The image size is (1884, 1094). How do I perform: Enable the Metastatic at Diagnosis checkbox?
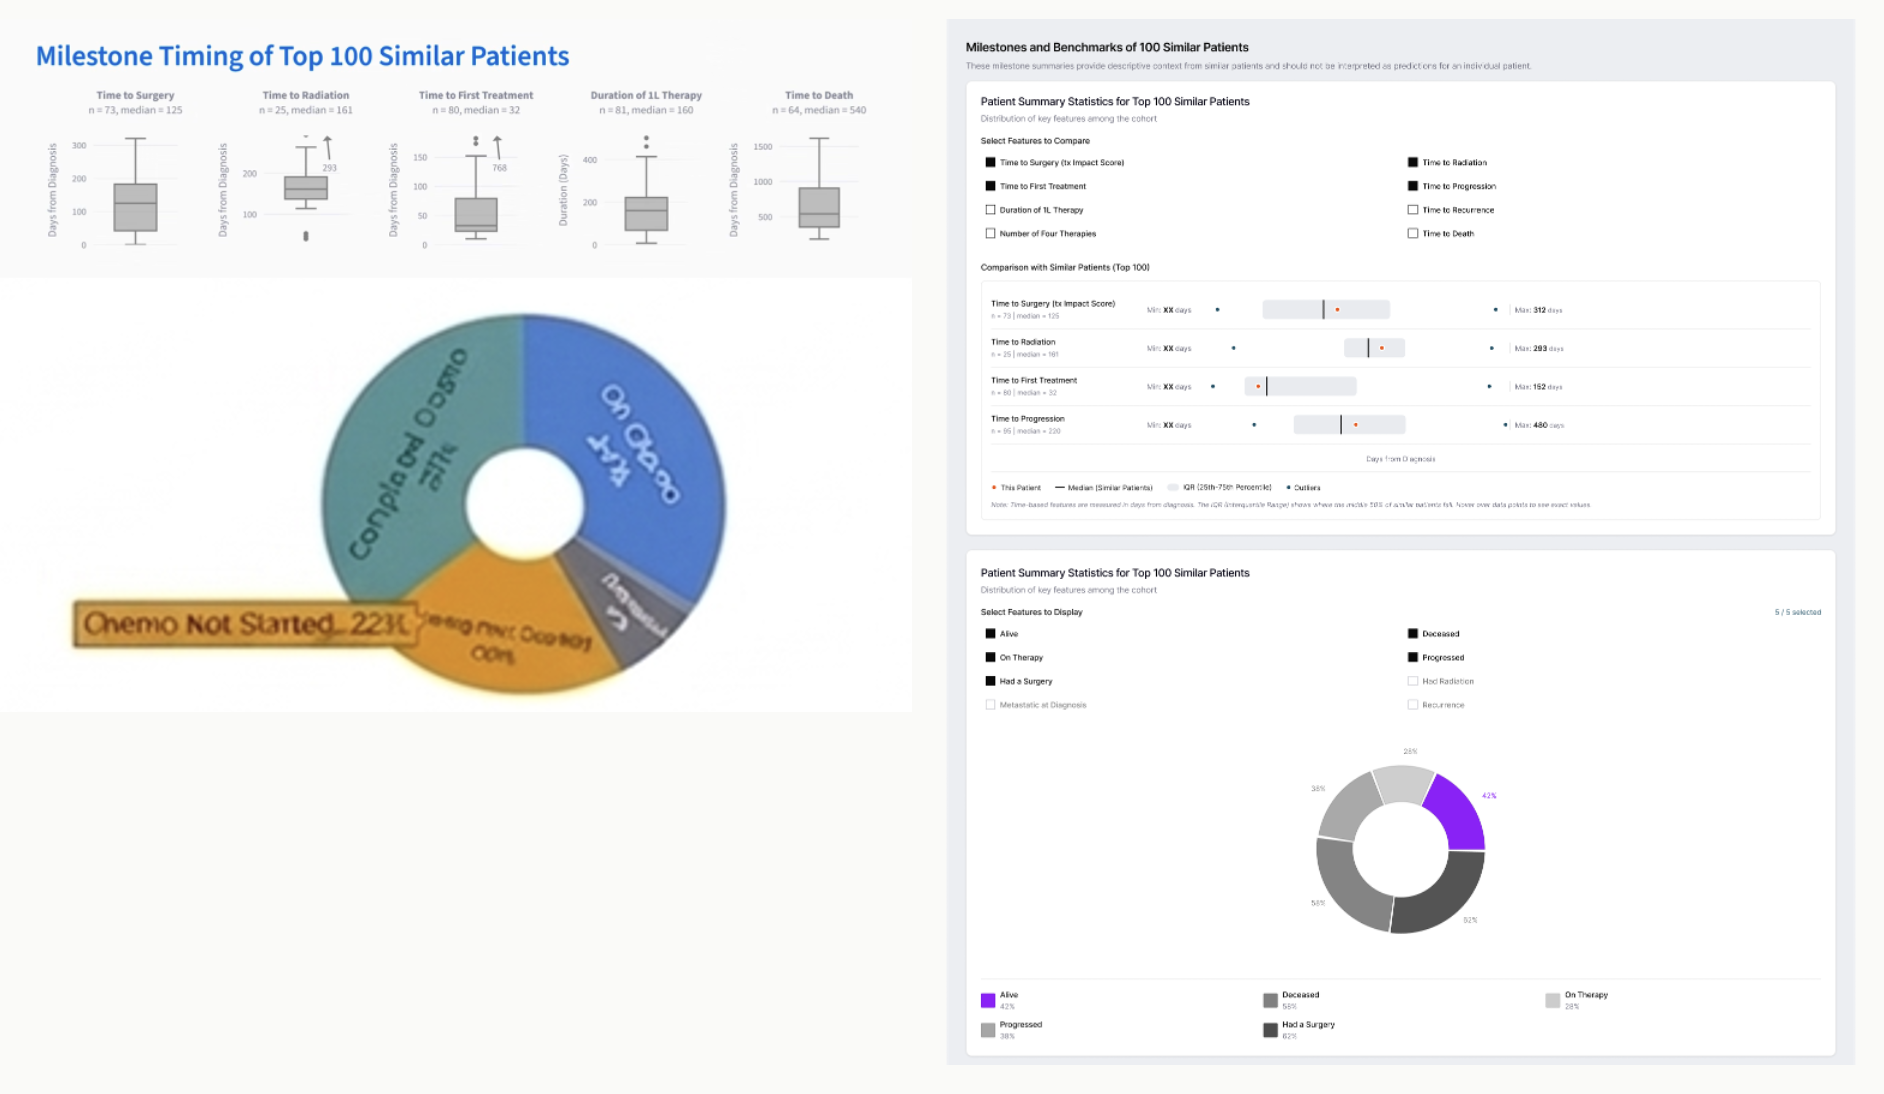tap(990, 705)
